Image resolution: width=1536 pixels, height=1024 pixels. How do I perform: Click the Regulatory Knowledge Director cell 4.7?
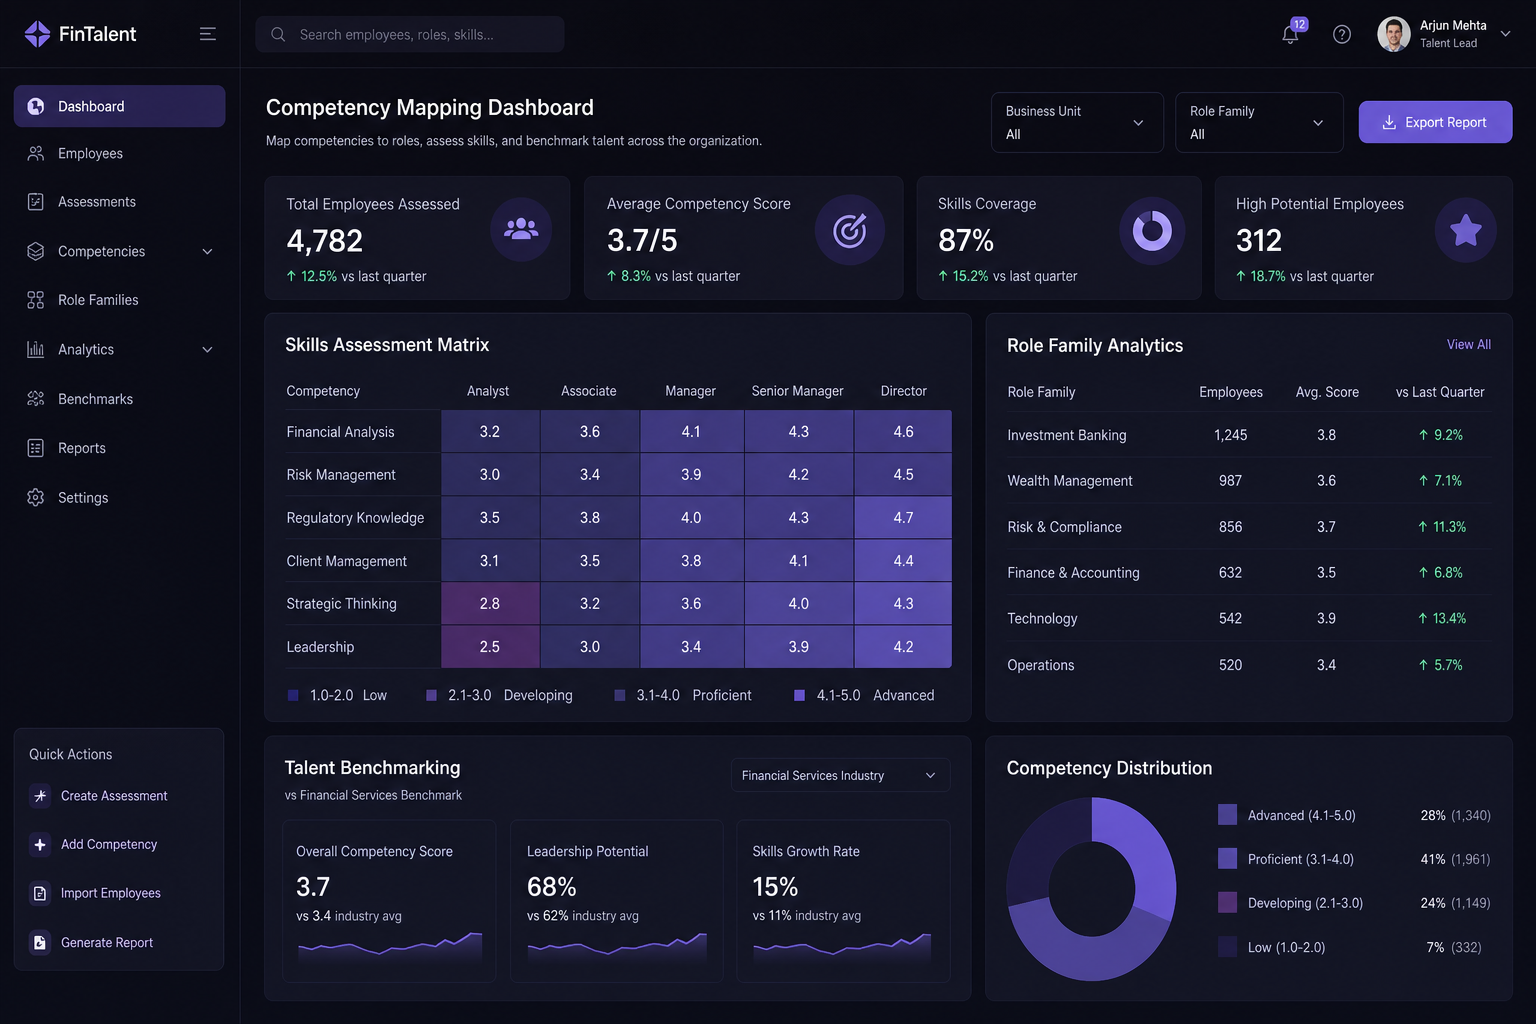click(x=903, y=518)
